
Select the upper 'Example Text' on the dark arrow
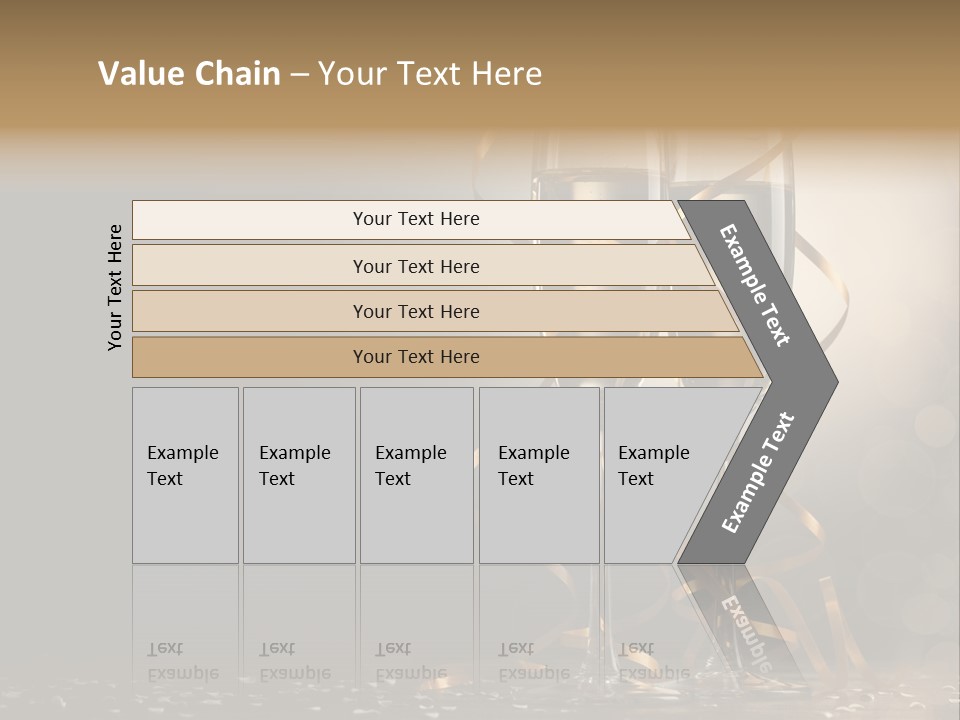point(754,285)
